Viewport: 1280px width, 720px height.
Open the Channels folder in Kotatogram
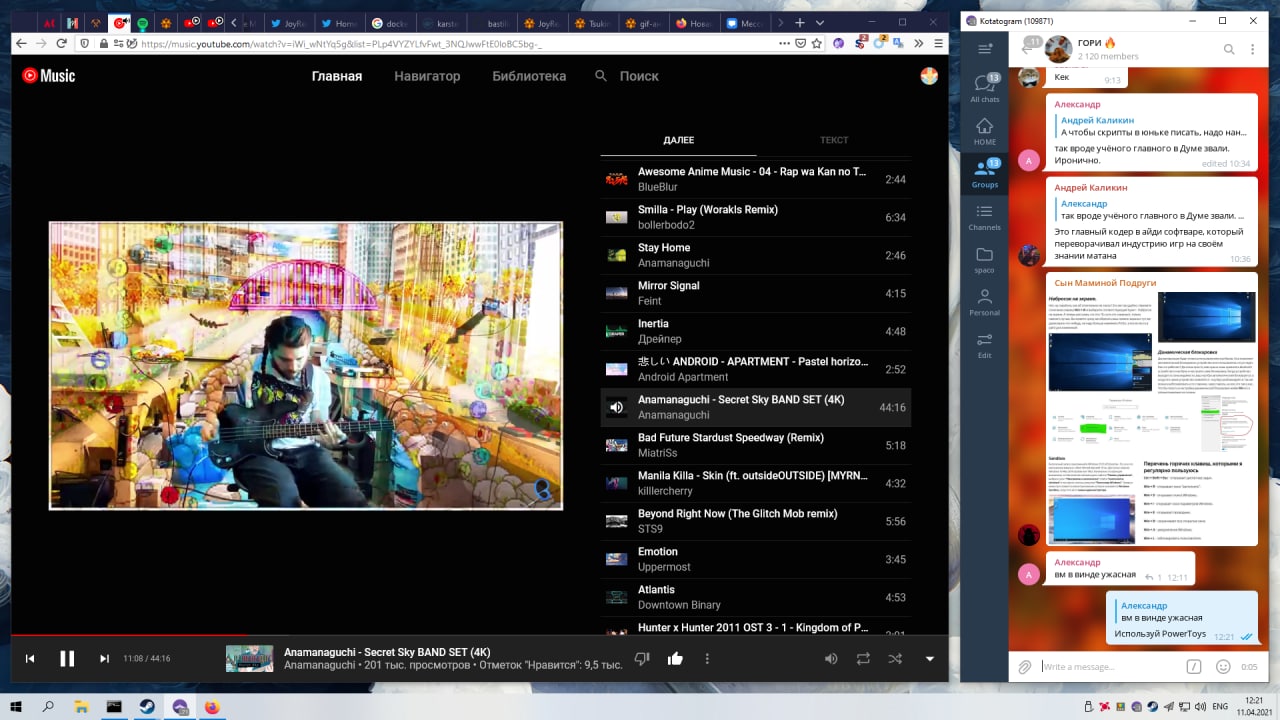coord(985,217)
